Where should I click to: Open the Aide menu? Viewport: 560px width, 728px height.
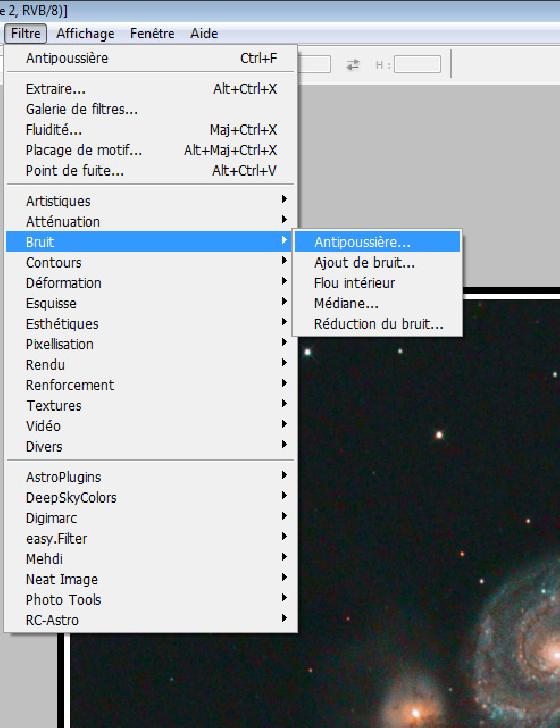click(x=204, y=33)
